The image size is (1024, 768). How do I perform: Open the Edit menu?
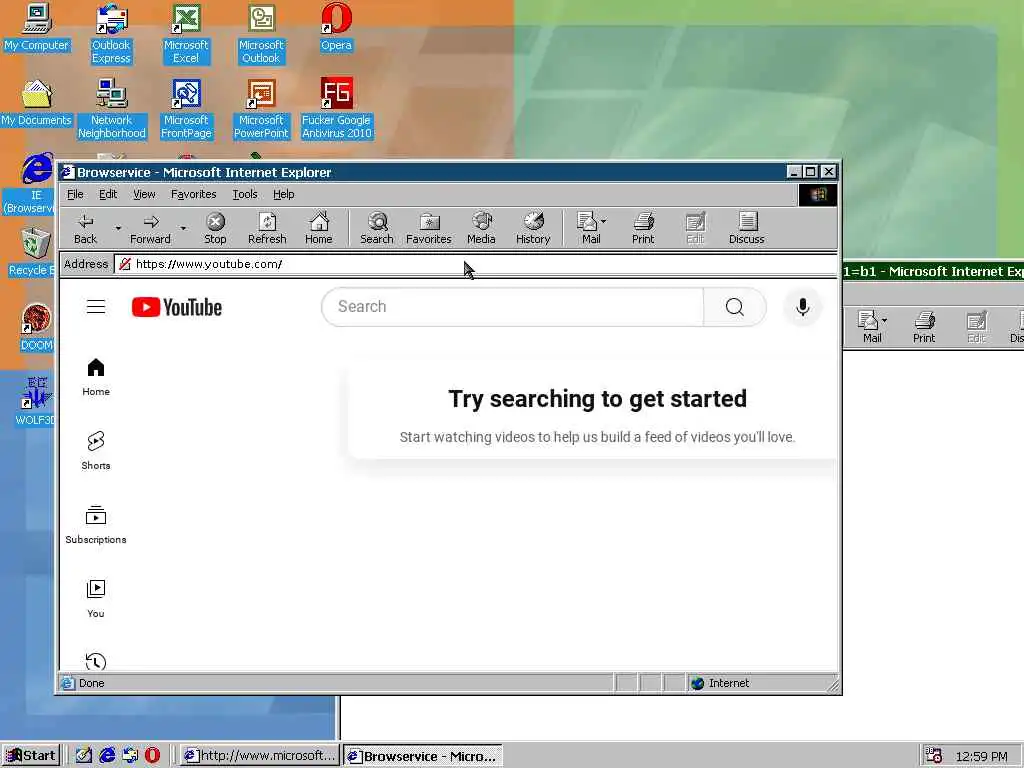(108, 194)
